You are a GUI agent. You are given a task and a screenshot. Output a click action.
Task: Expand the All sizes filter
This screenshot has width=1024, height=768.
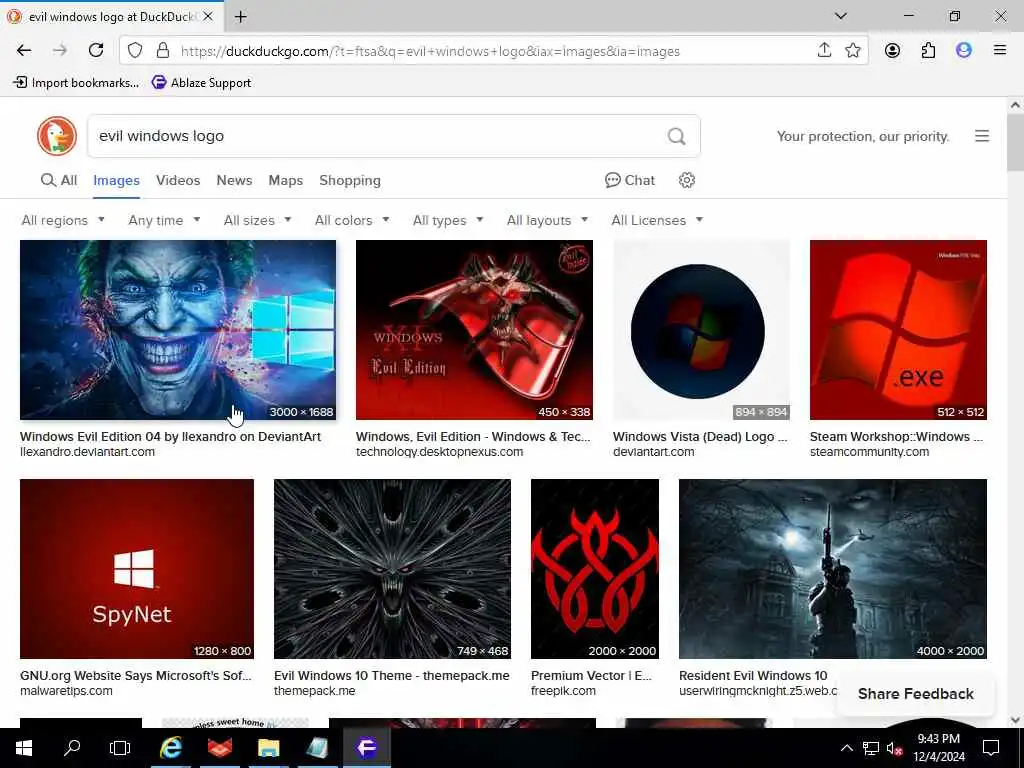point(257,220)
